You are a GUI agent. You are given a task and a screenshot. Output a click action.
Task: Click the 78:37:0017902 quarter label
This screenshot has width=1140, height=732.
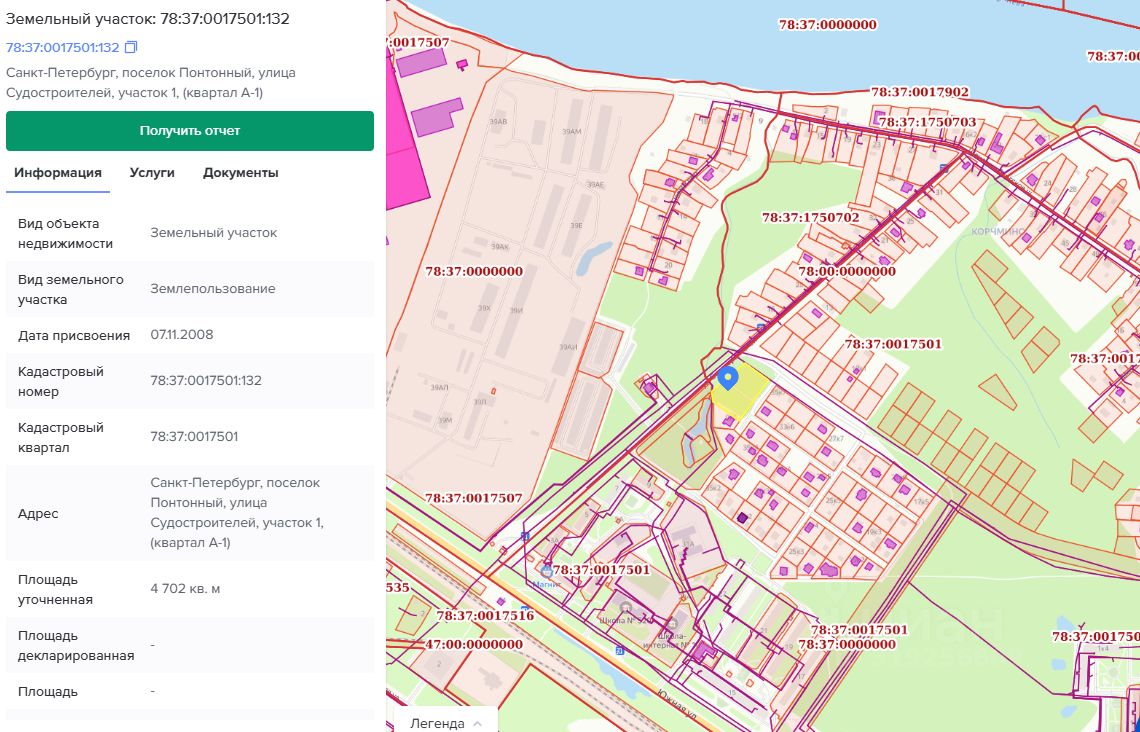click(x=920, y=92)
